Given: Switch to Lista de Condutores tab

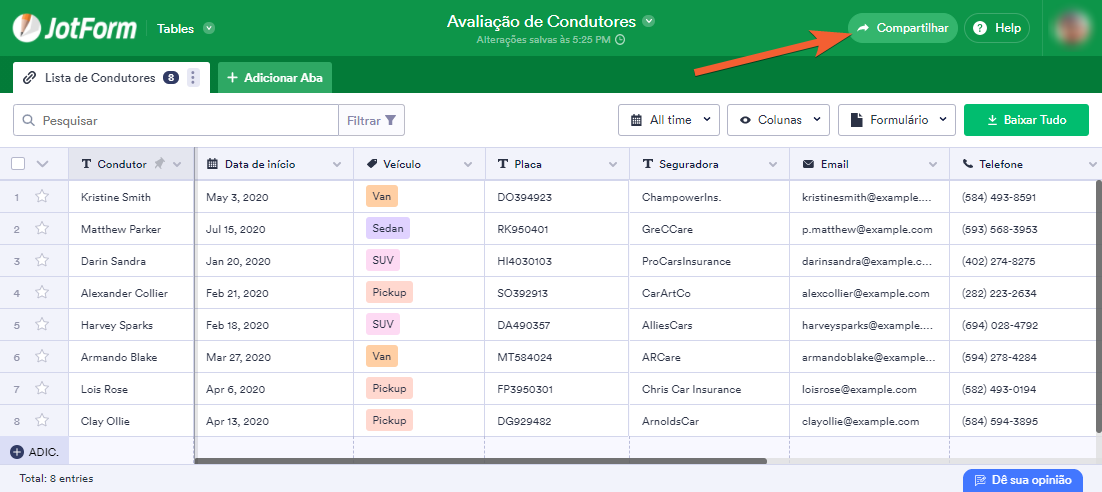Looking at the screenshot, I should click(99, 78).
